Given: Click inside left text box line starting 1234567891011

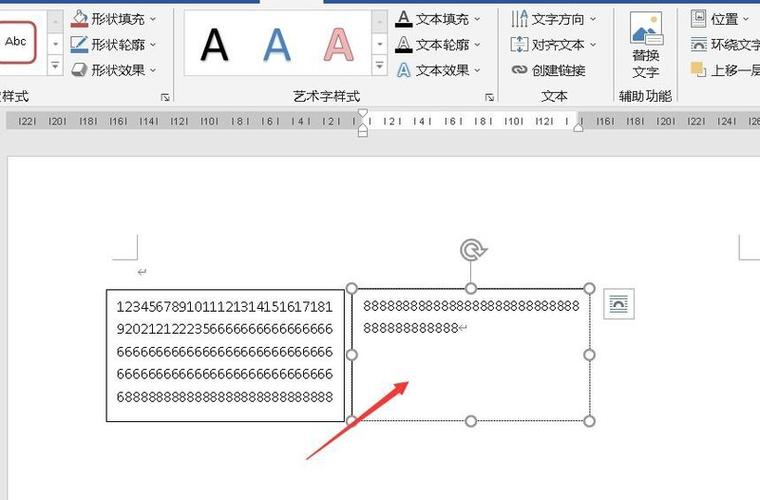Looking at the screenshot, I should [224, 307].
